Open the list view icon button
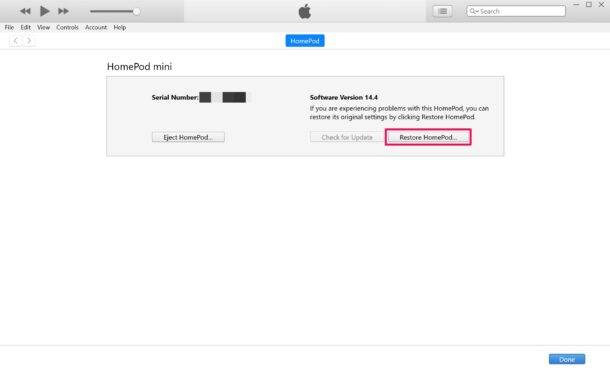Screen dimensions: 610x373 click(443, 11)
